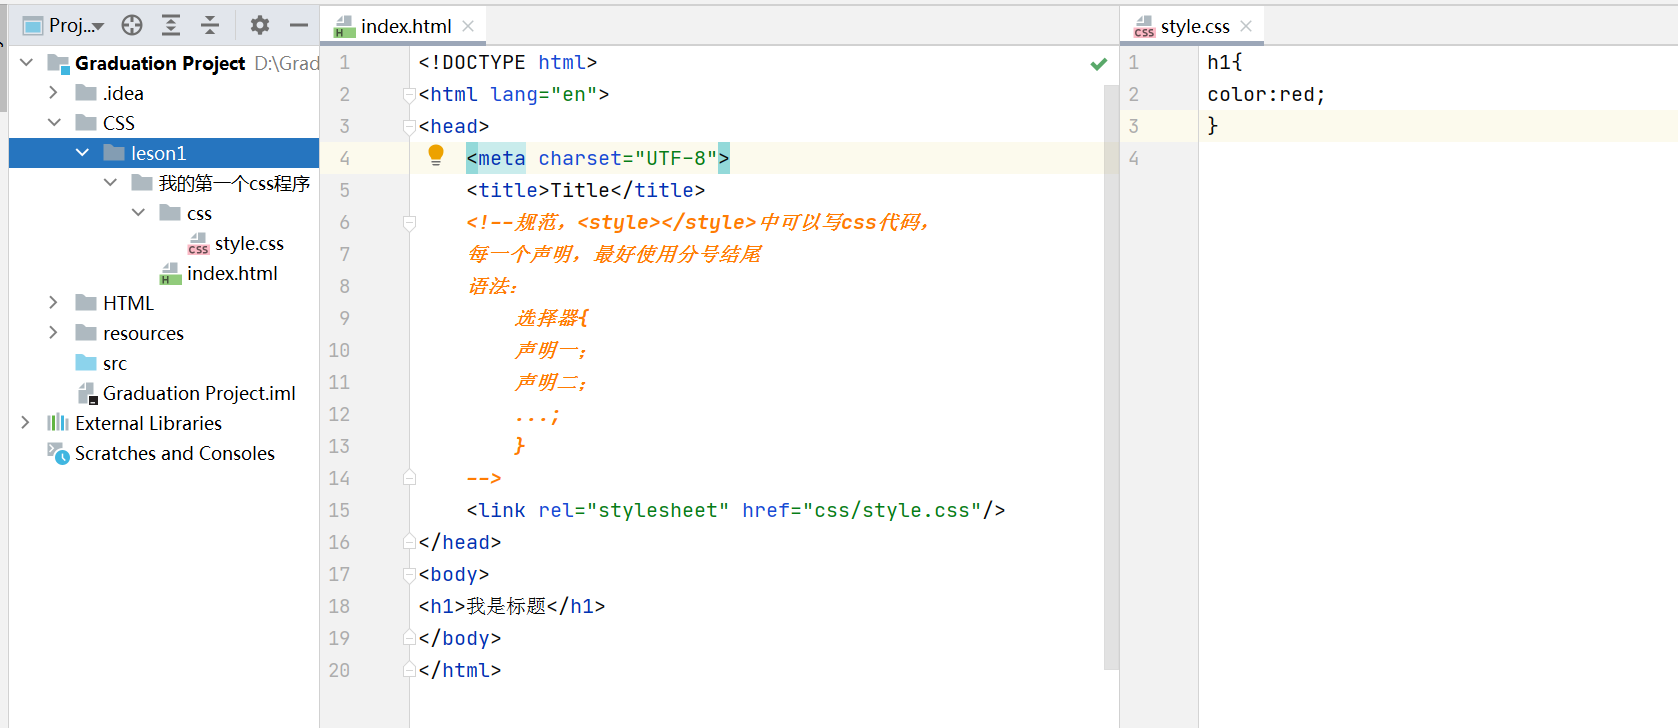Collapse the 我的第一个css程序 folder

coord(110,183)
